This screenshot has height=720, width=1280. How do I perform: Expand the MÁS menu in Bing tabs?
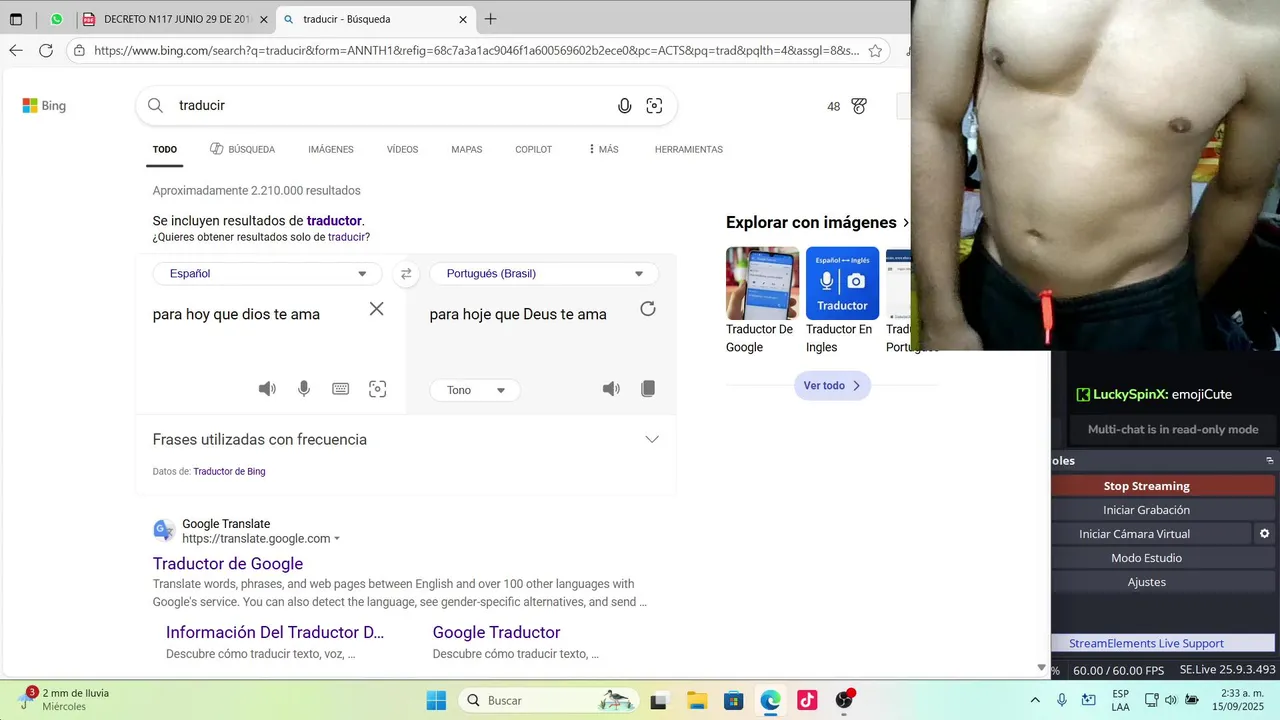603,149
